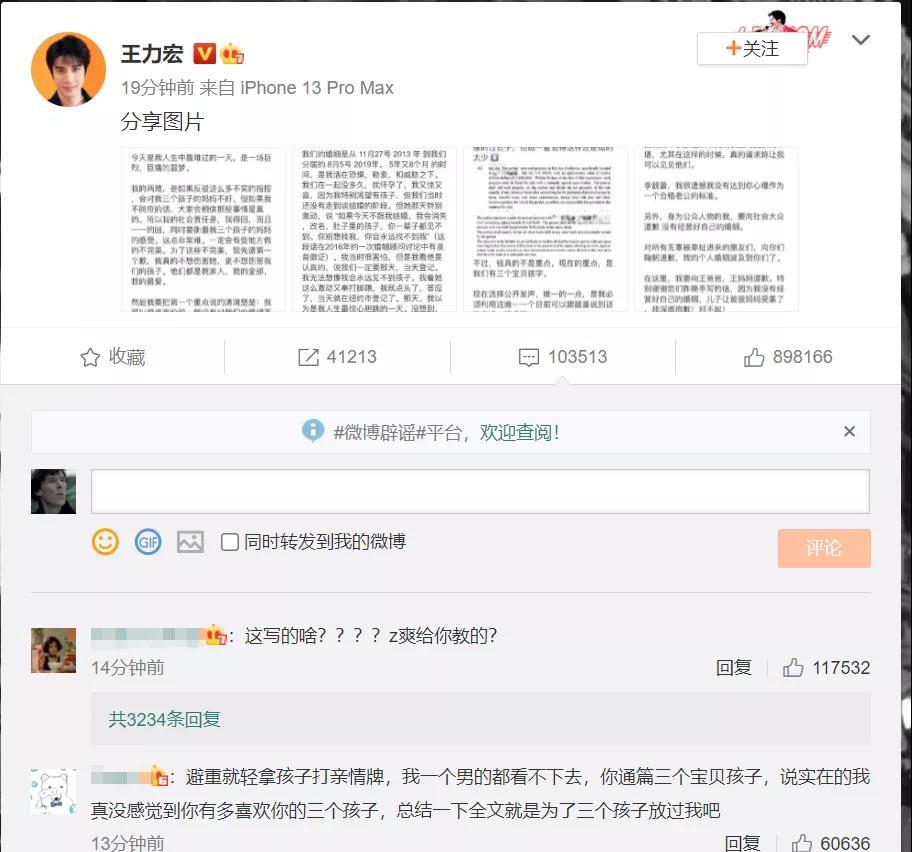
Task: Repost the post showing 41213 shares
Action: [x=337, y=357]
